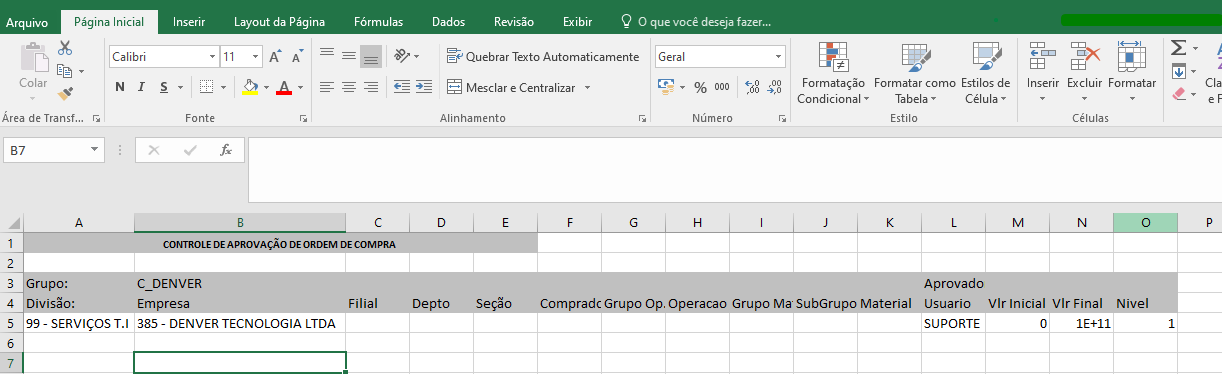The width and height of the screenshot is (1222, 374).
Task: Switch to the Exibir tab
Action: (577, 21)
